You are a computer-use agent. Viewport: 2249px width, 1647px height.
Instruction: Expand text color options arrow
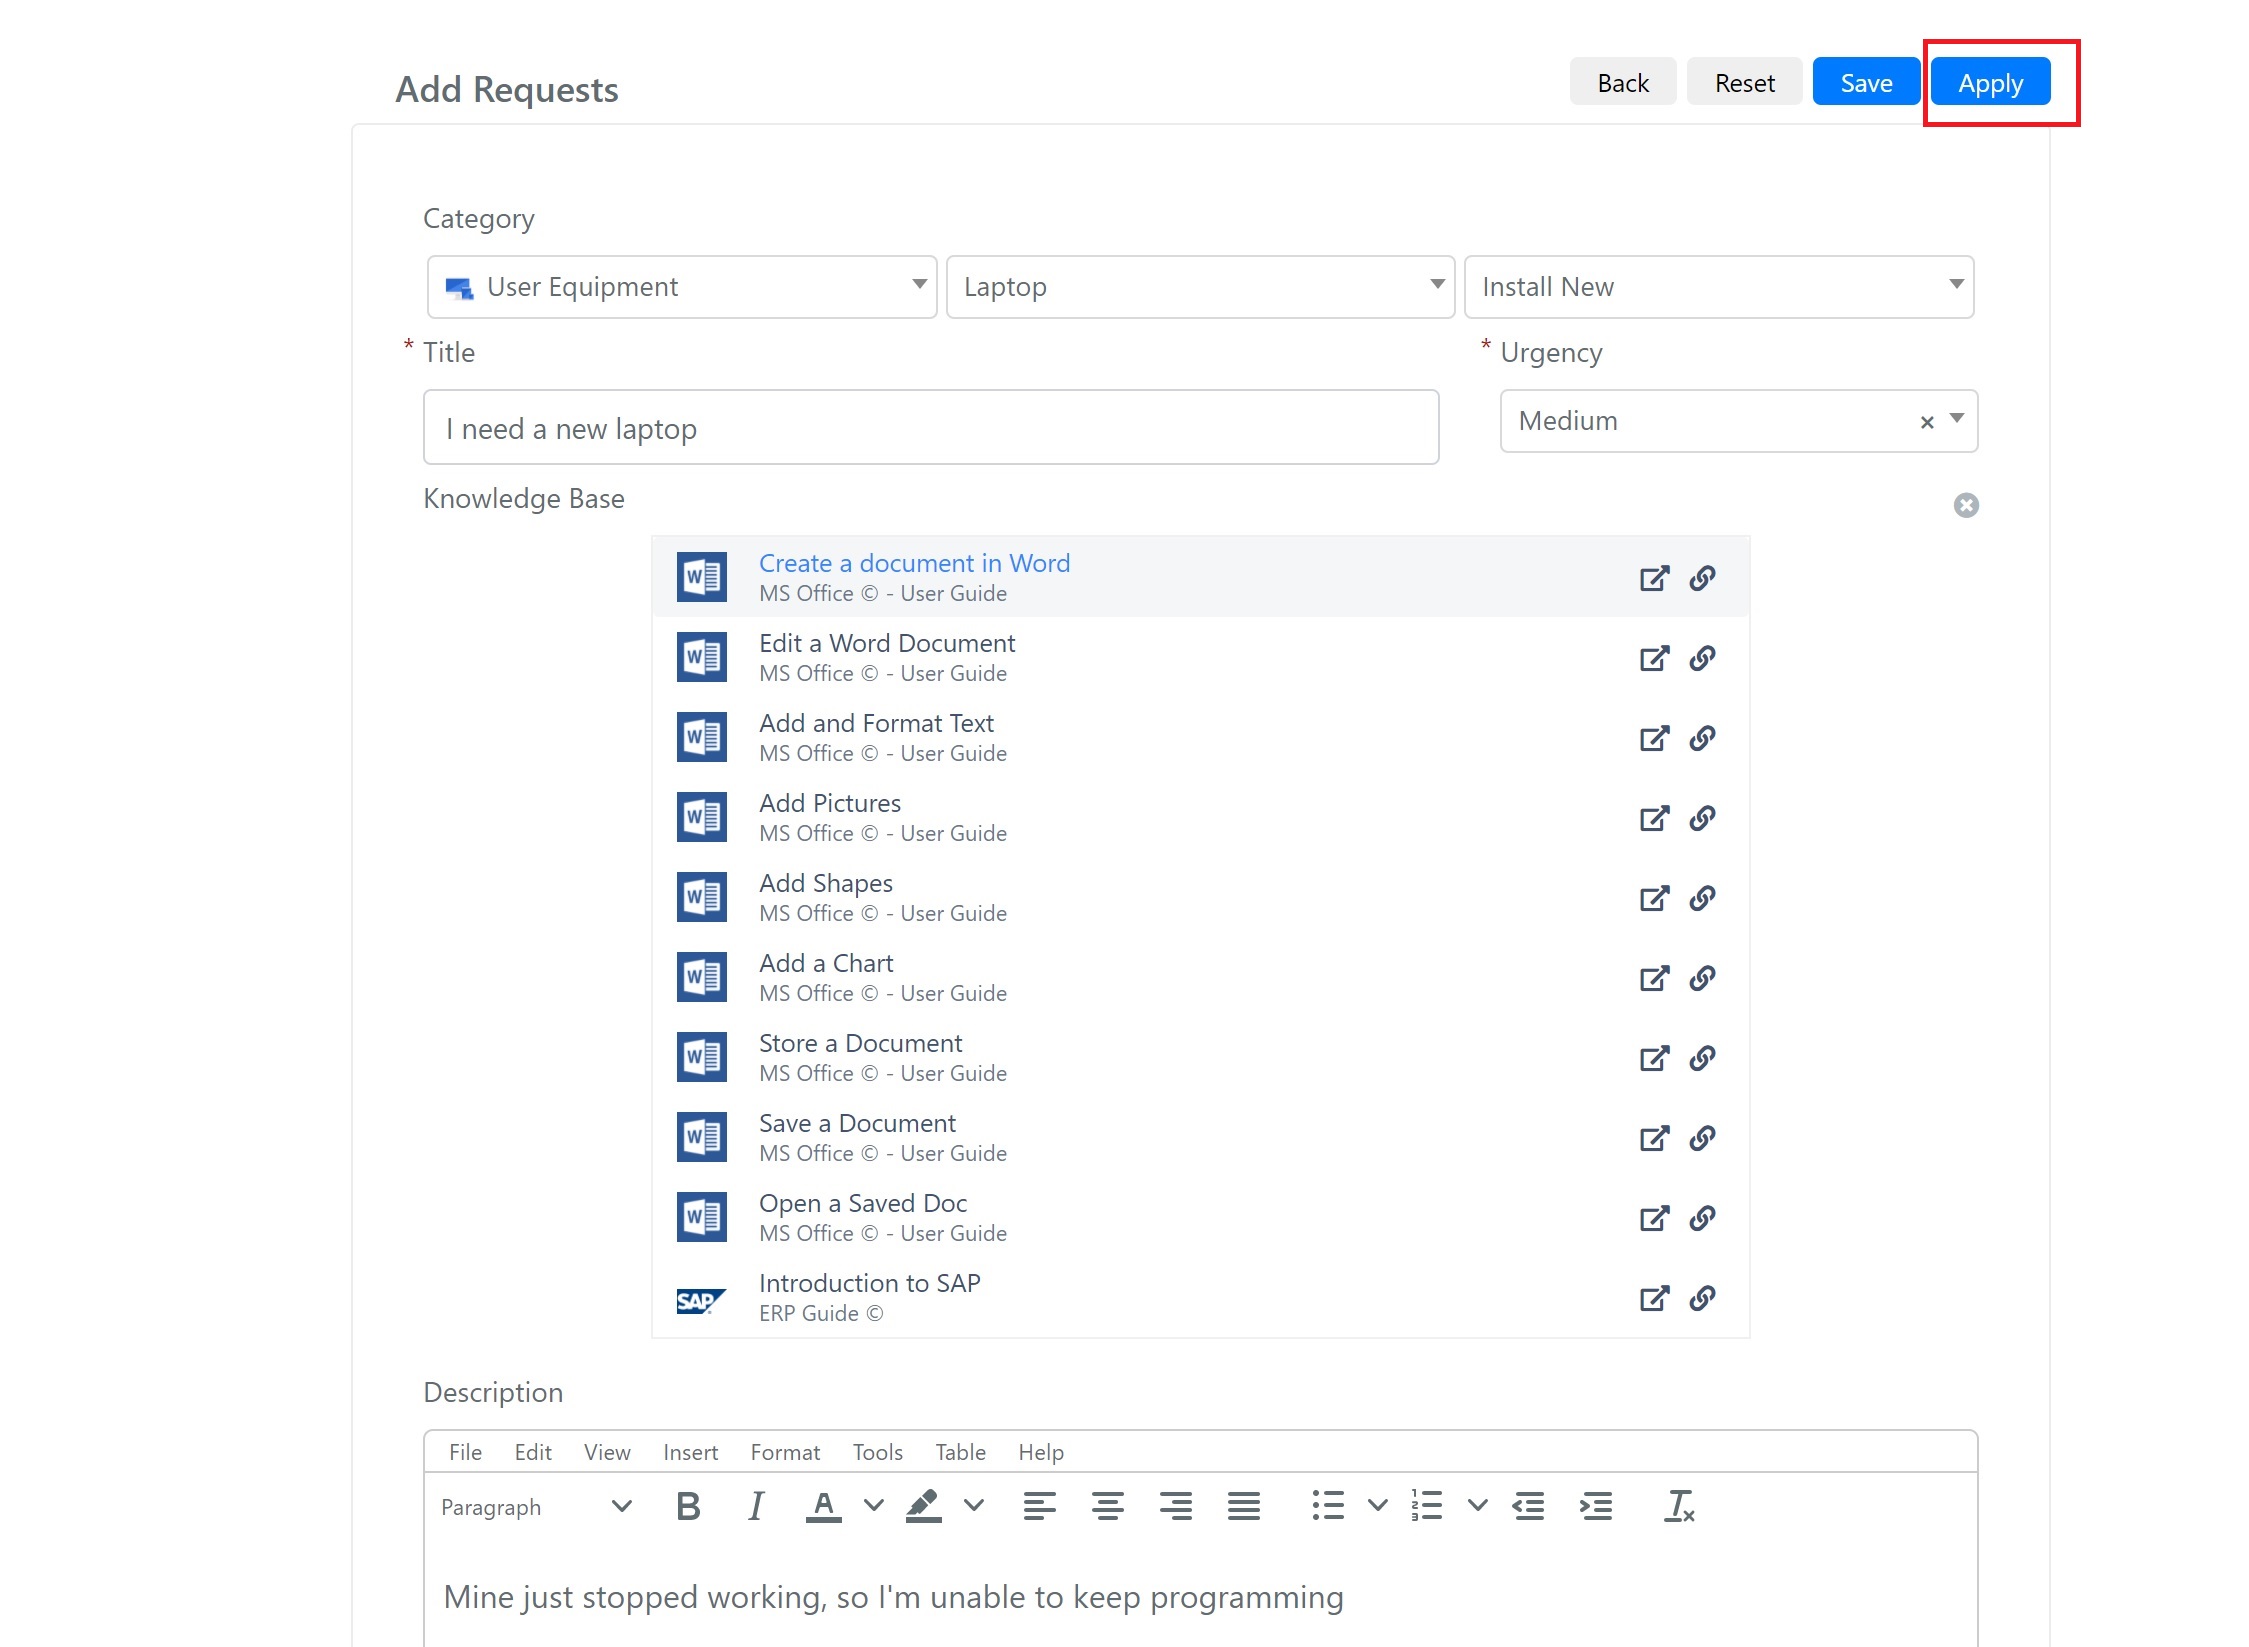[874, 1505]
